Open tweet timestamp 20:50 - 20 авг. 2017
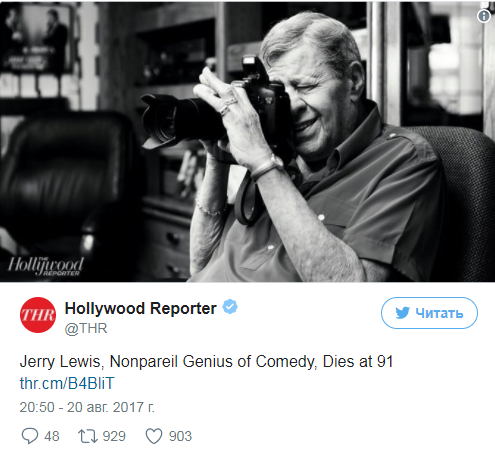This screenshot has width=495, height=458. [x=87, y=407]
